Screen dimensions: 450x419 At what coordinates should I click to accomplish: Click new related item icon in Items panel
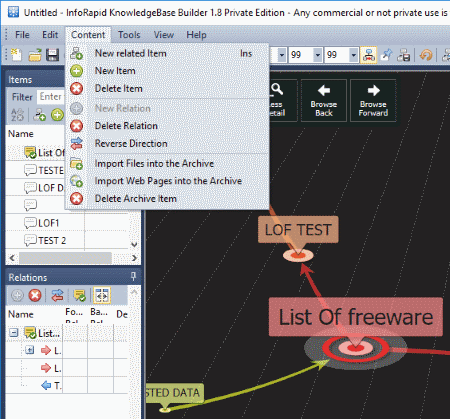40,115
